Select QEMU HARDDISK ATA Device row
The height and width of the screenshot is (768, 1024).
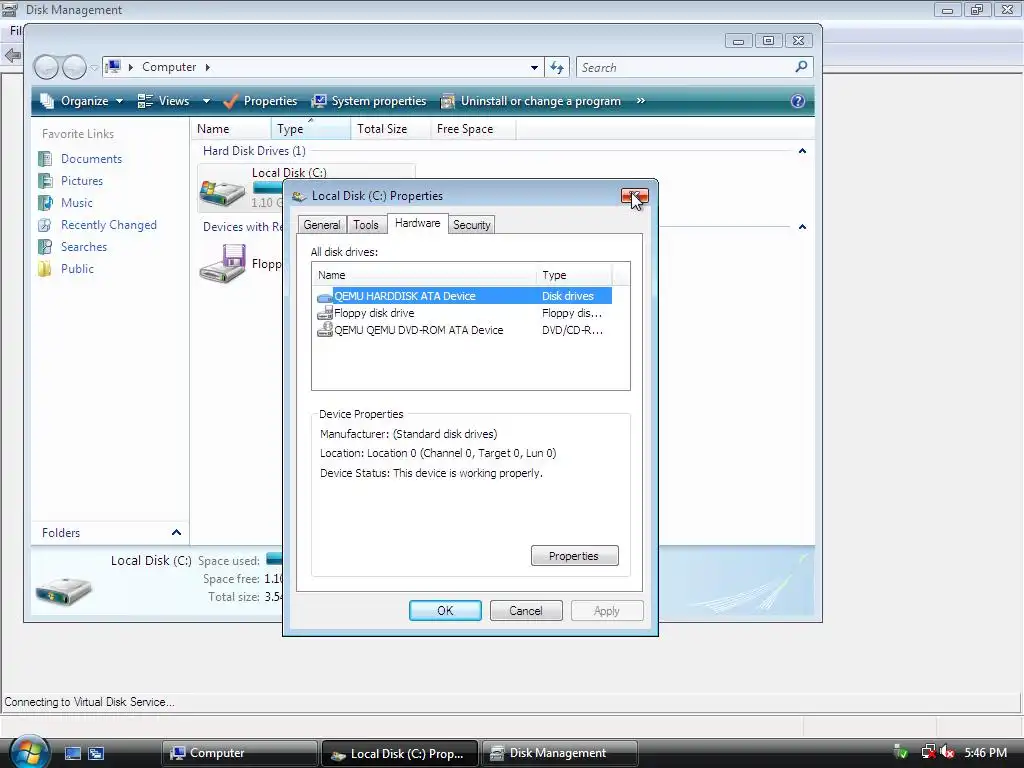pyautogui.click(x=464, y=296)
